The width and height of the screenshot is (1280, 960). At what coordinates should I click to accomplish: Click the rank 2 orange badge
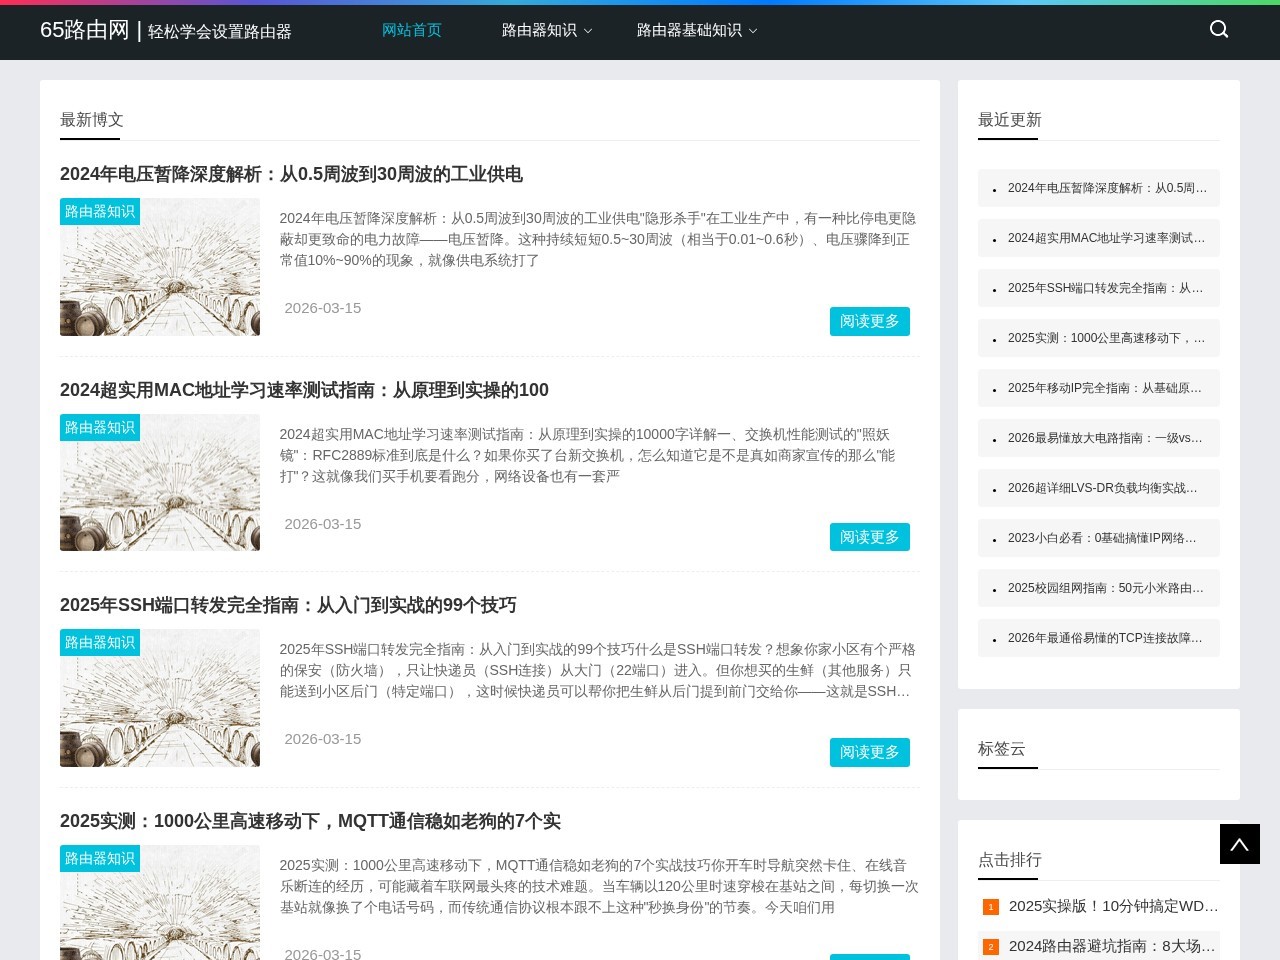[x=990, y=947]
